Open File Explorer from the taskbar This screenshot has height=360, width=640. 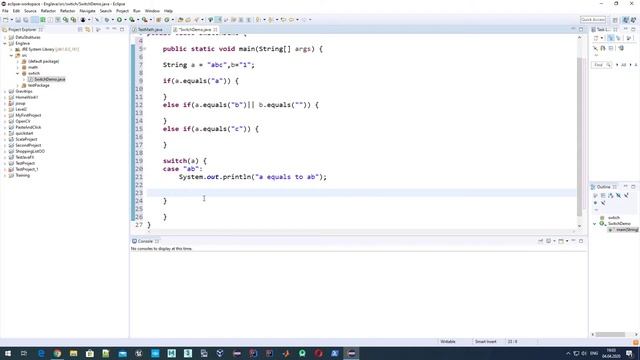tap(73, 353)
